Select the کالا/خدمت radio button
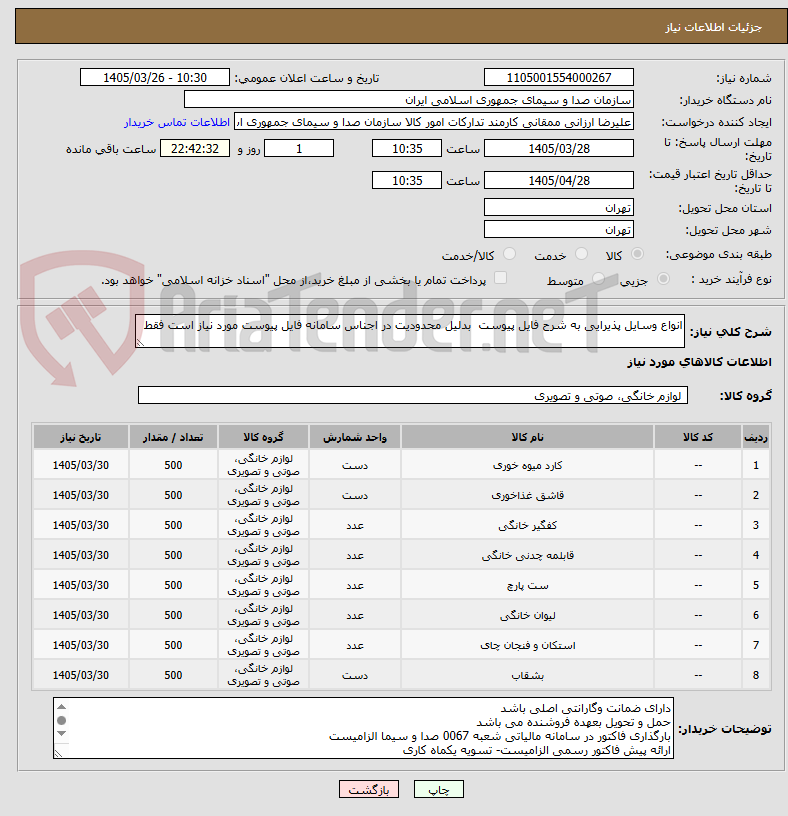The image size is (788, 816). [x=510, y=254]
